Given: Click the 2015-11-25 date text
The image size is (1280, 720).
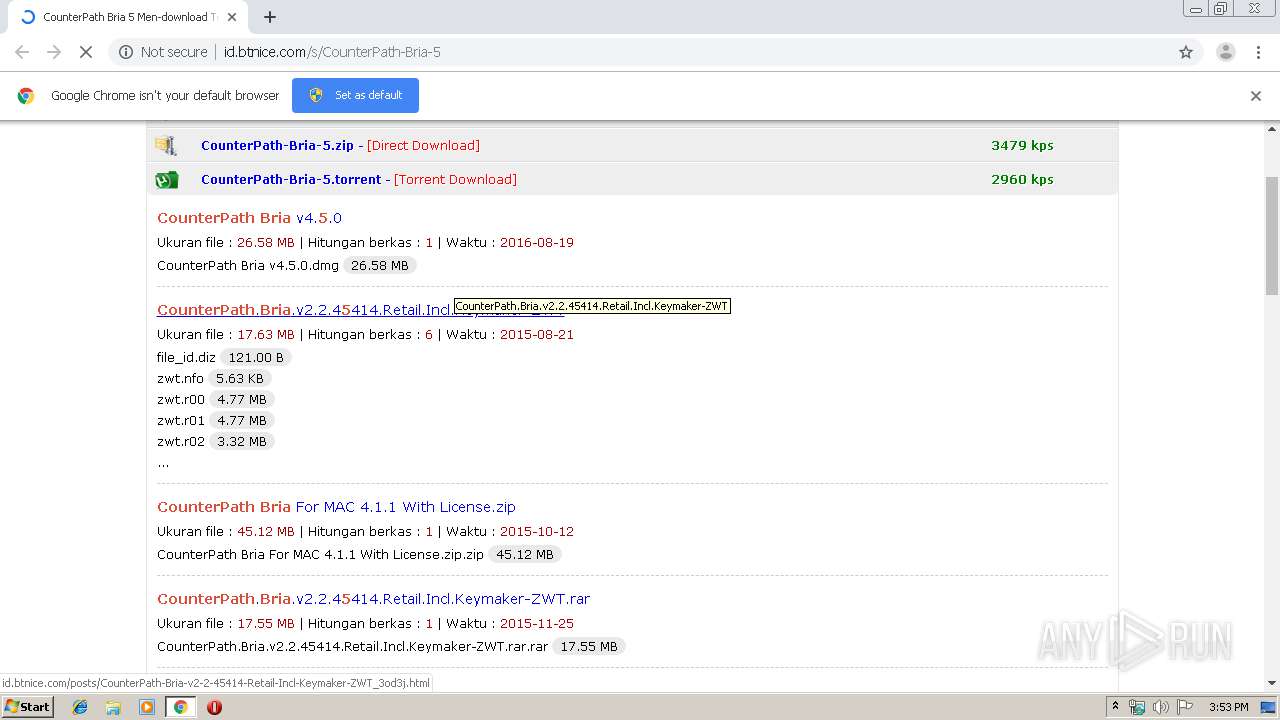Looking at the screenshot, I should [537, 624].
